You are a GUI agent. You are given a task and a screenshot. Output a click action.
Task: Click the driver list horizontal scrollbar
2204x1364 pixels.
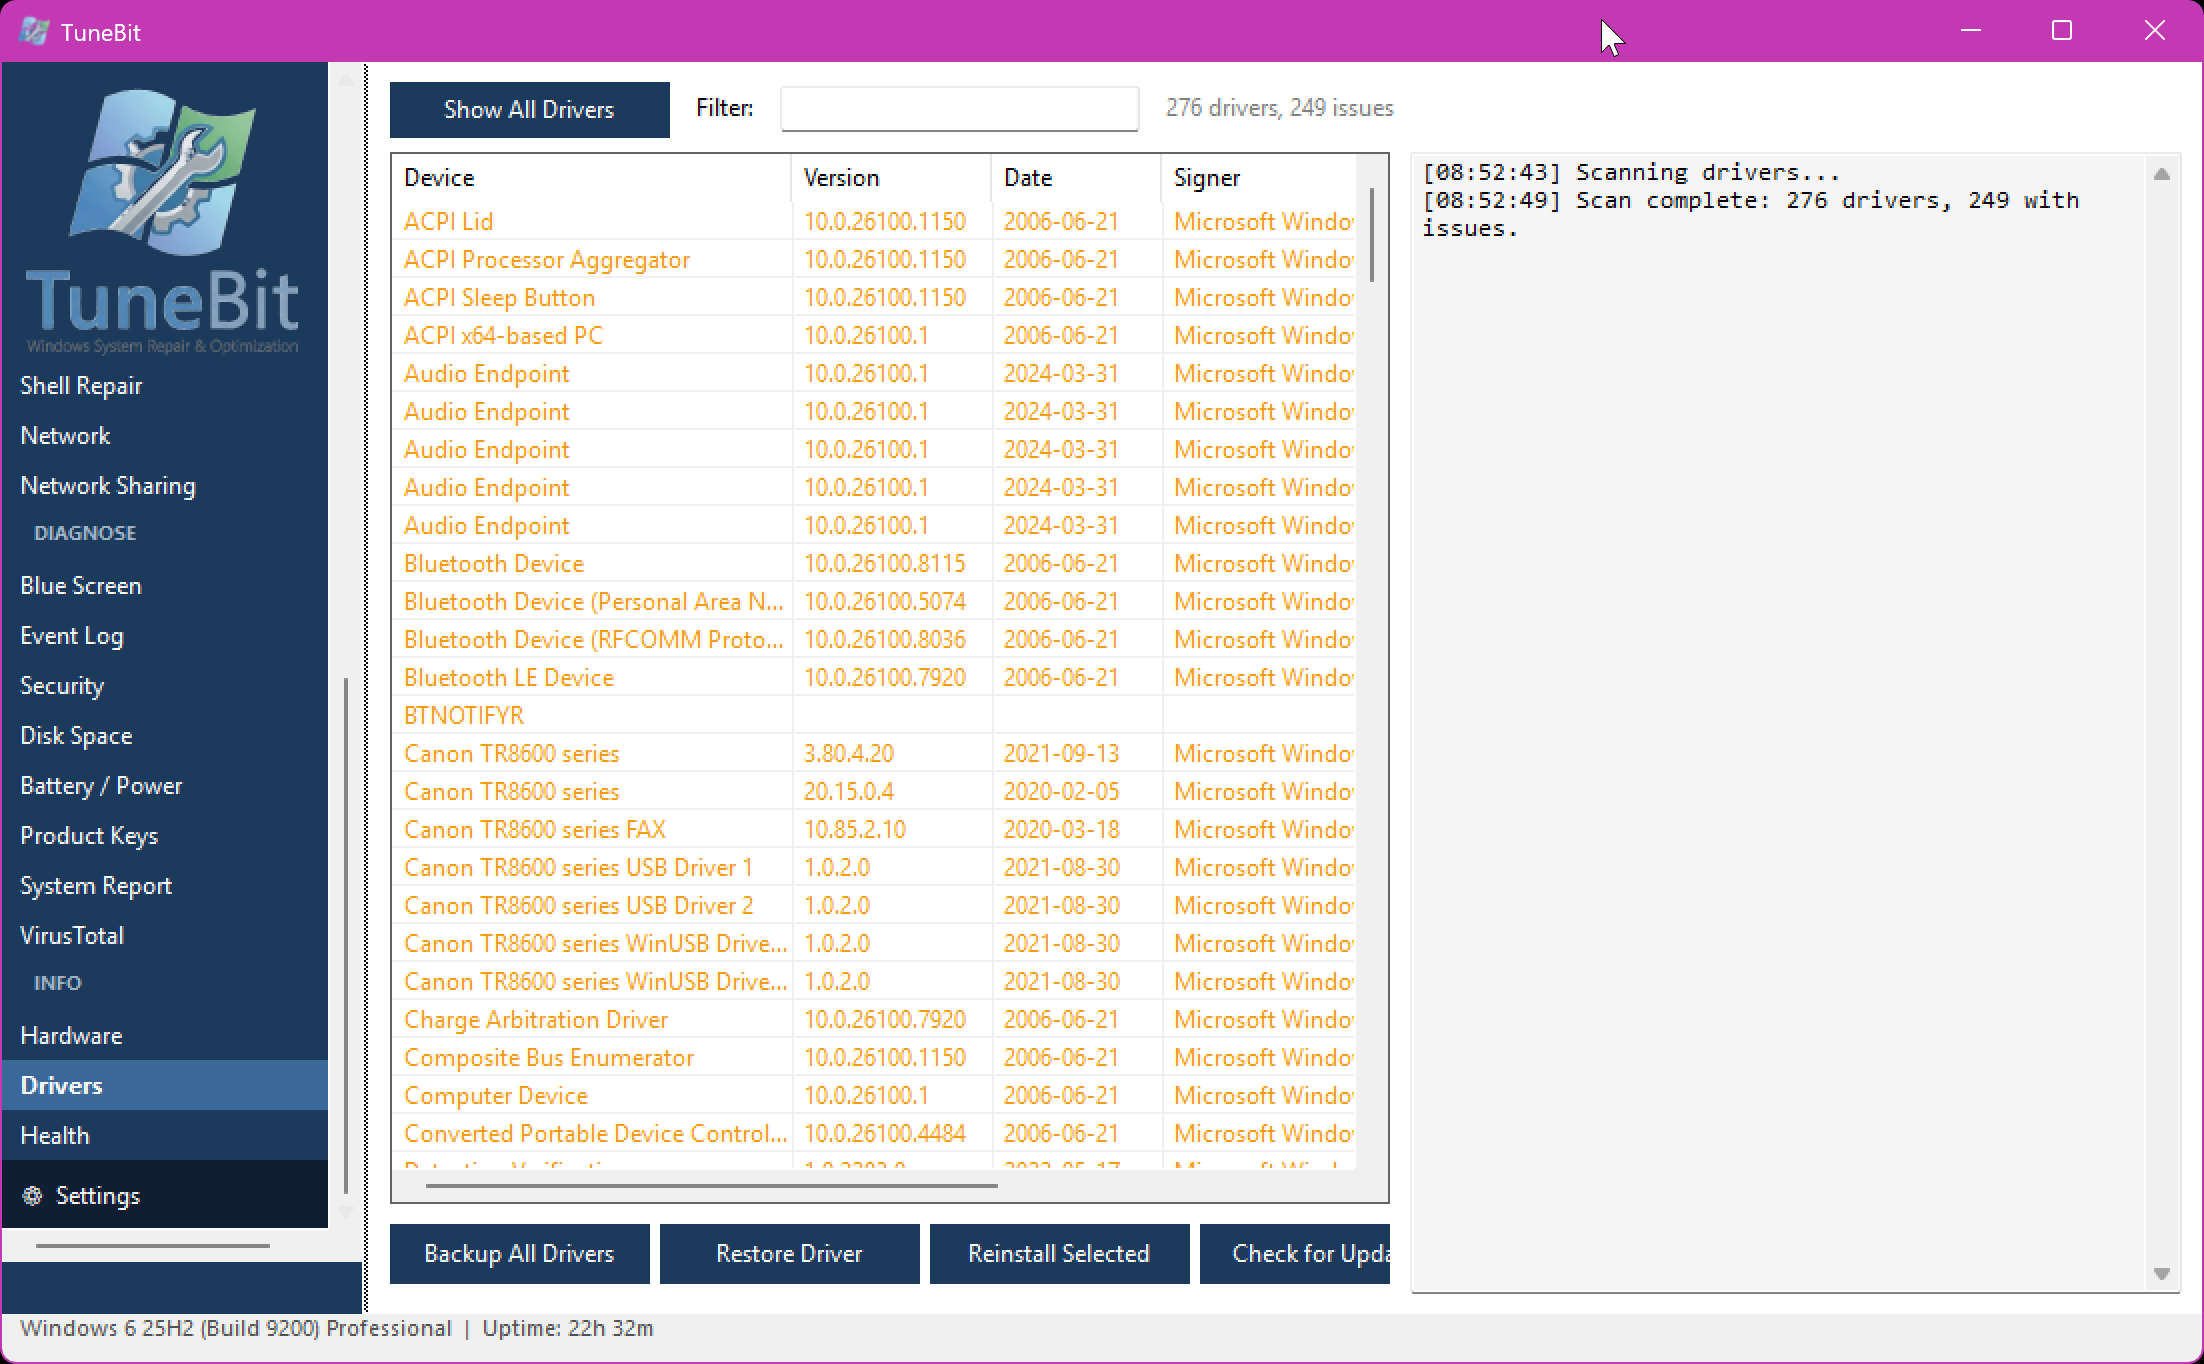click(711, 1186)
